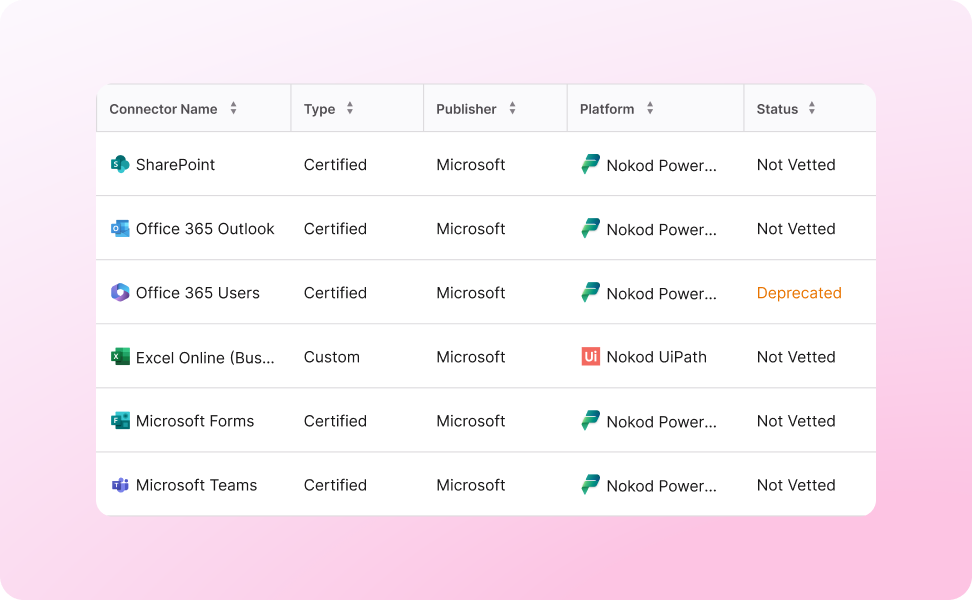This screenshot has height=600, width=972.
Task: Click the Custom type cell for Excel Online
Action: (x=331, y=356)
